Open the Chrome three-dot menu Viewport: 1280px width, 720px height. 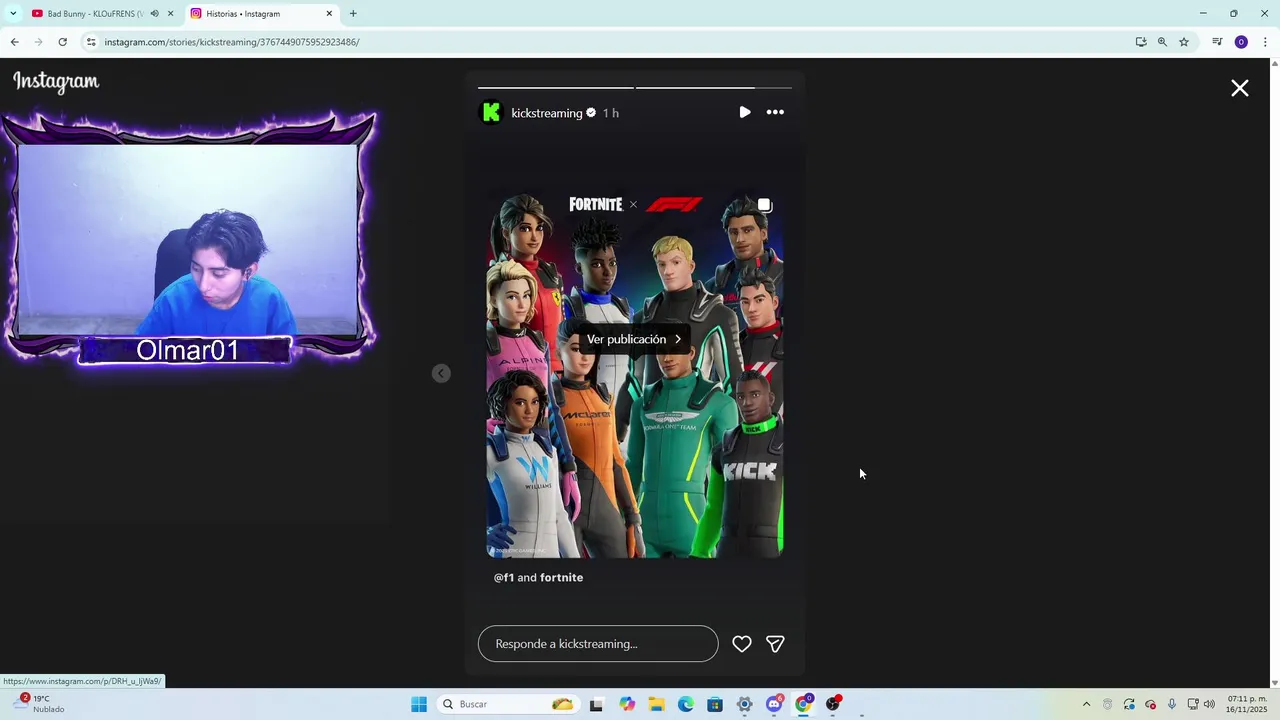point(1265,42)
